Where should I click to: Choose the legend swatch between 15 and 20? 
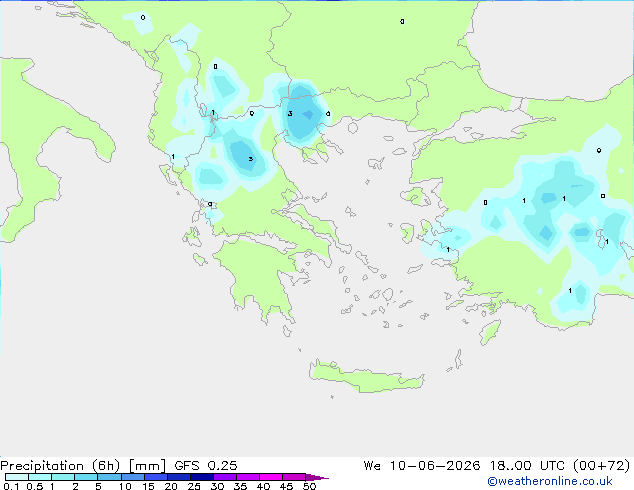[156, 477]
